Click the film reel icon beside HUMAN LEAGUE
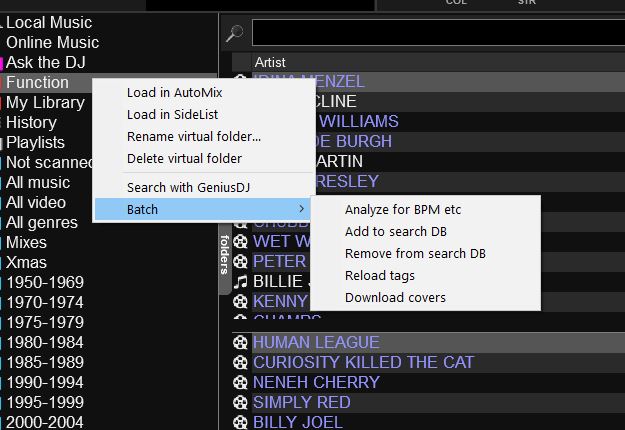The width and height of the screenshot is (625, 430). pyautogui.click(x=240, y=342)
